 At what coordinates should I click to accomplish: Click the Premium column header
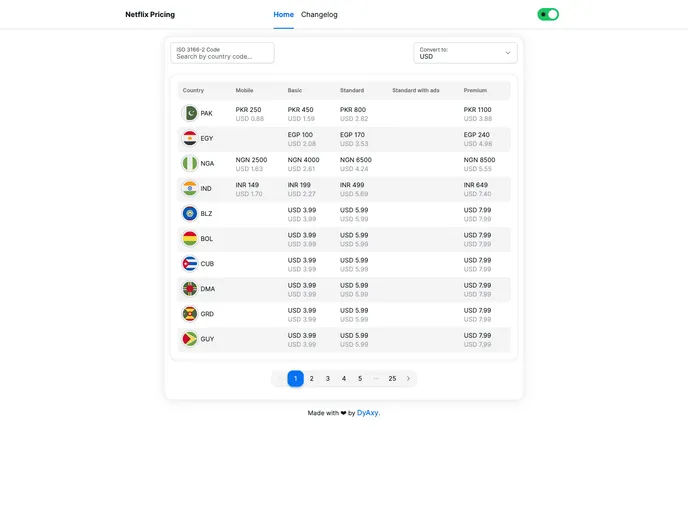coord(476,90)
